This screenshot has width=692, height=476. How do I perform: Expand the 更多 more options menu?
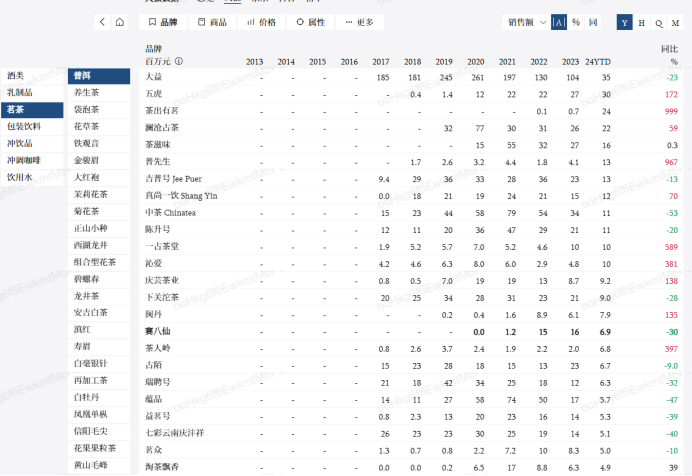click(358, 22)
